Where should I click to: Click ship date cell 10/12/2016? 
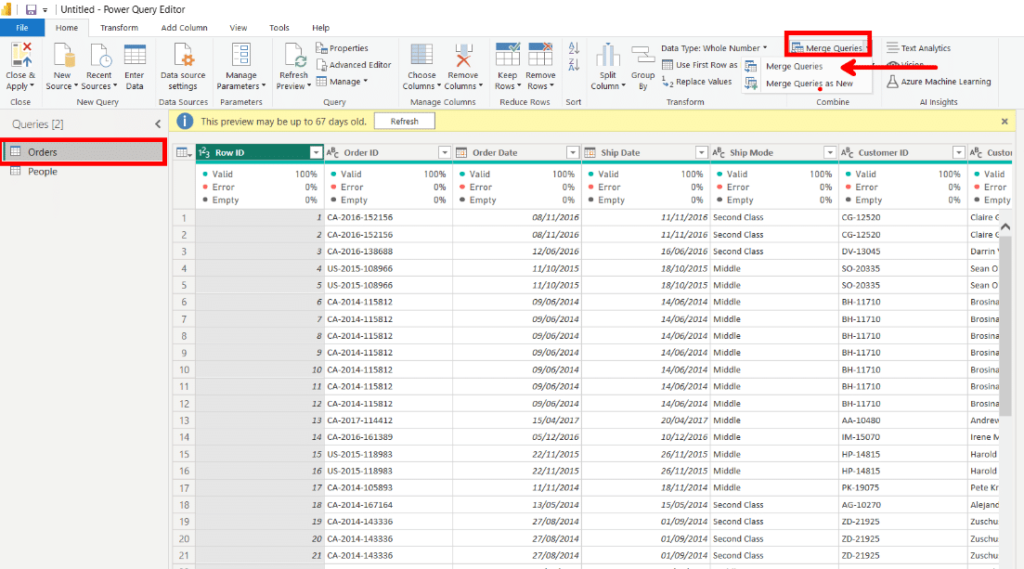pyautogui.click(x=645, y=437)
